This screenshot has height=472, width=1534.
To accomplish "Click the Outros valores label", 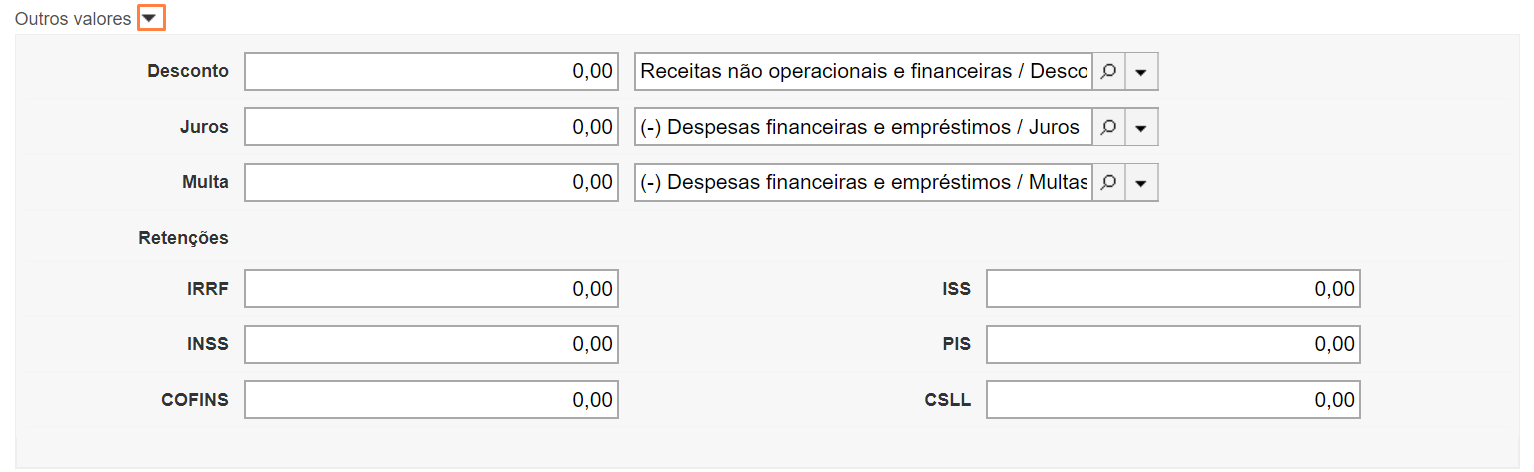I will point(73,19).
